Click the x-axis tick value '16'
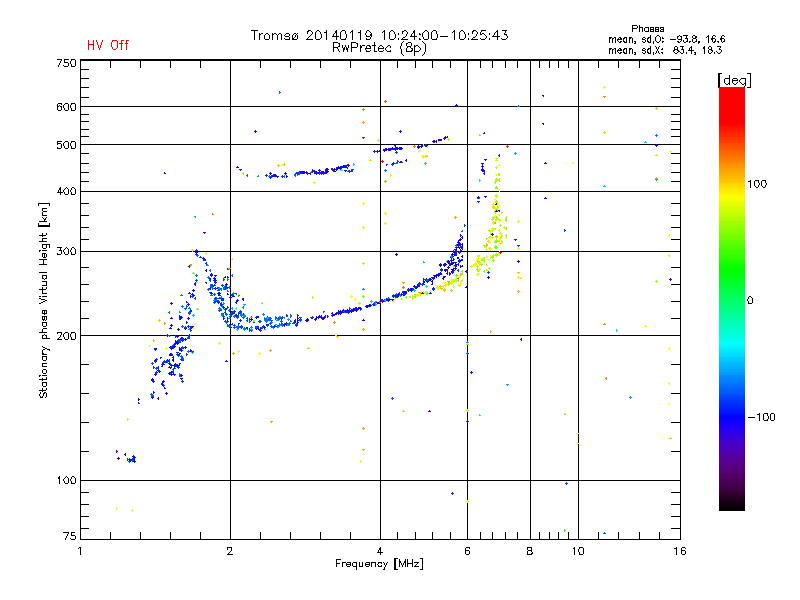This screenshot has height=600, width=800. click(x=680, y=551)
